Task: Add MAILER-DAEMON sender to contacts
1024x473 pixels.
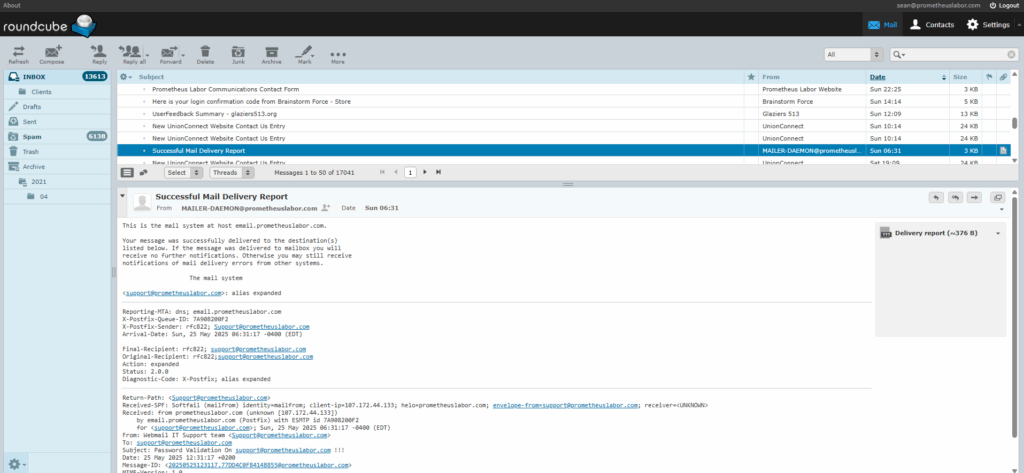Action: click(325, 208)
